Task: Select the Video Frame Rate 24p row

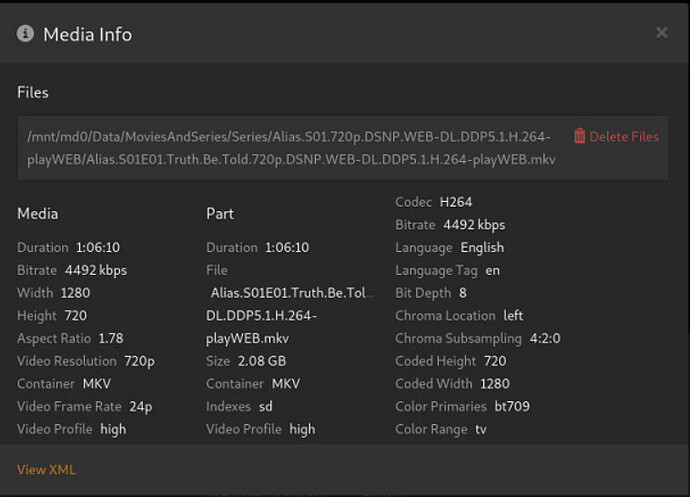Action: 83,406
